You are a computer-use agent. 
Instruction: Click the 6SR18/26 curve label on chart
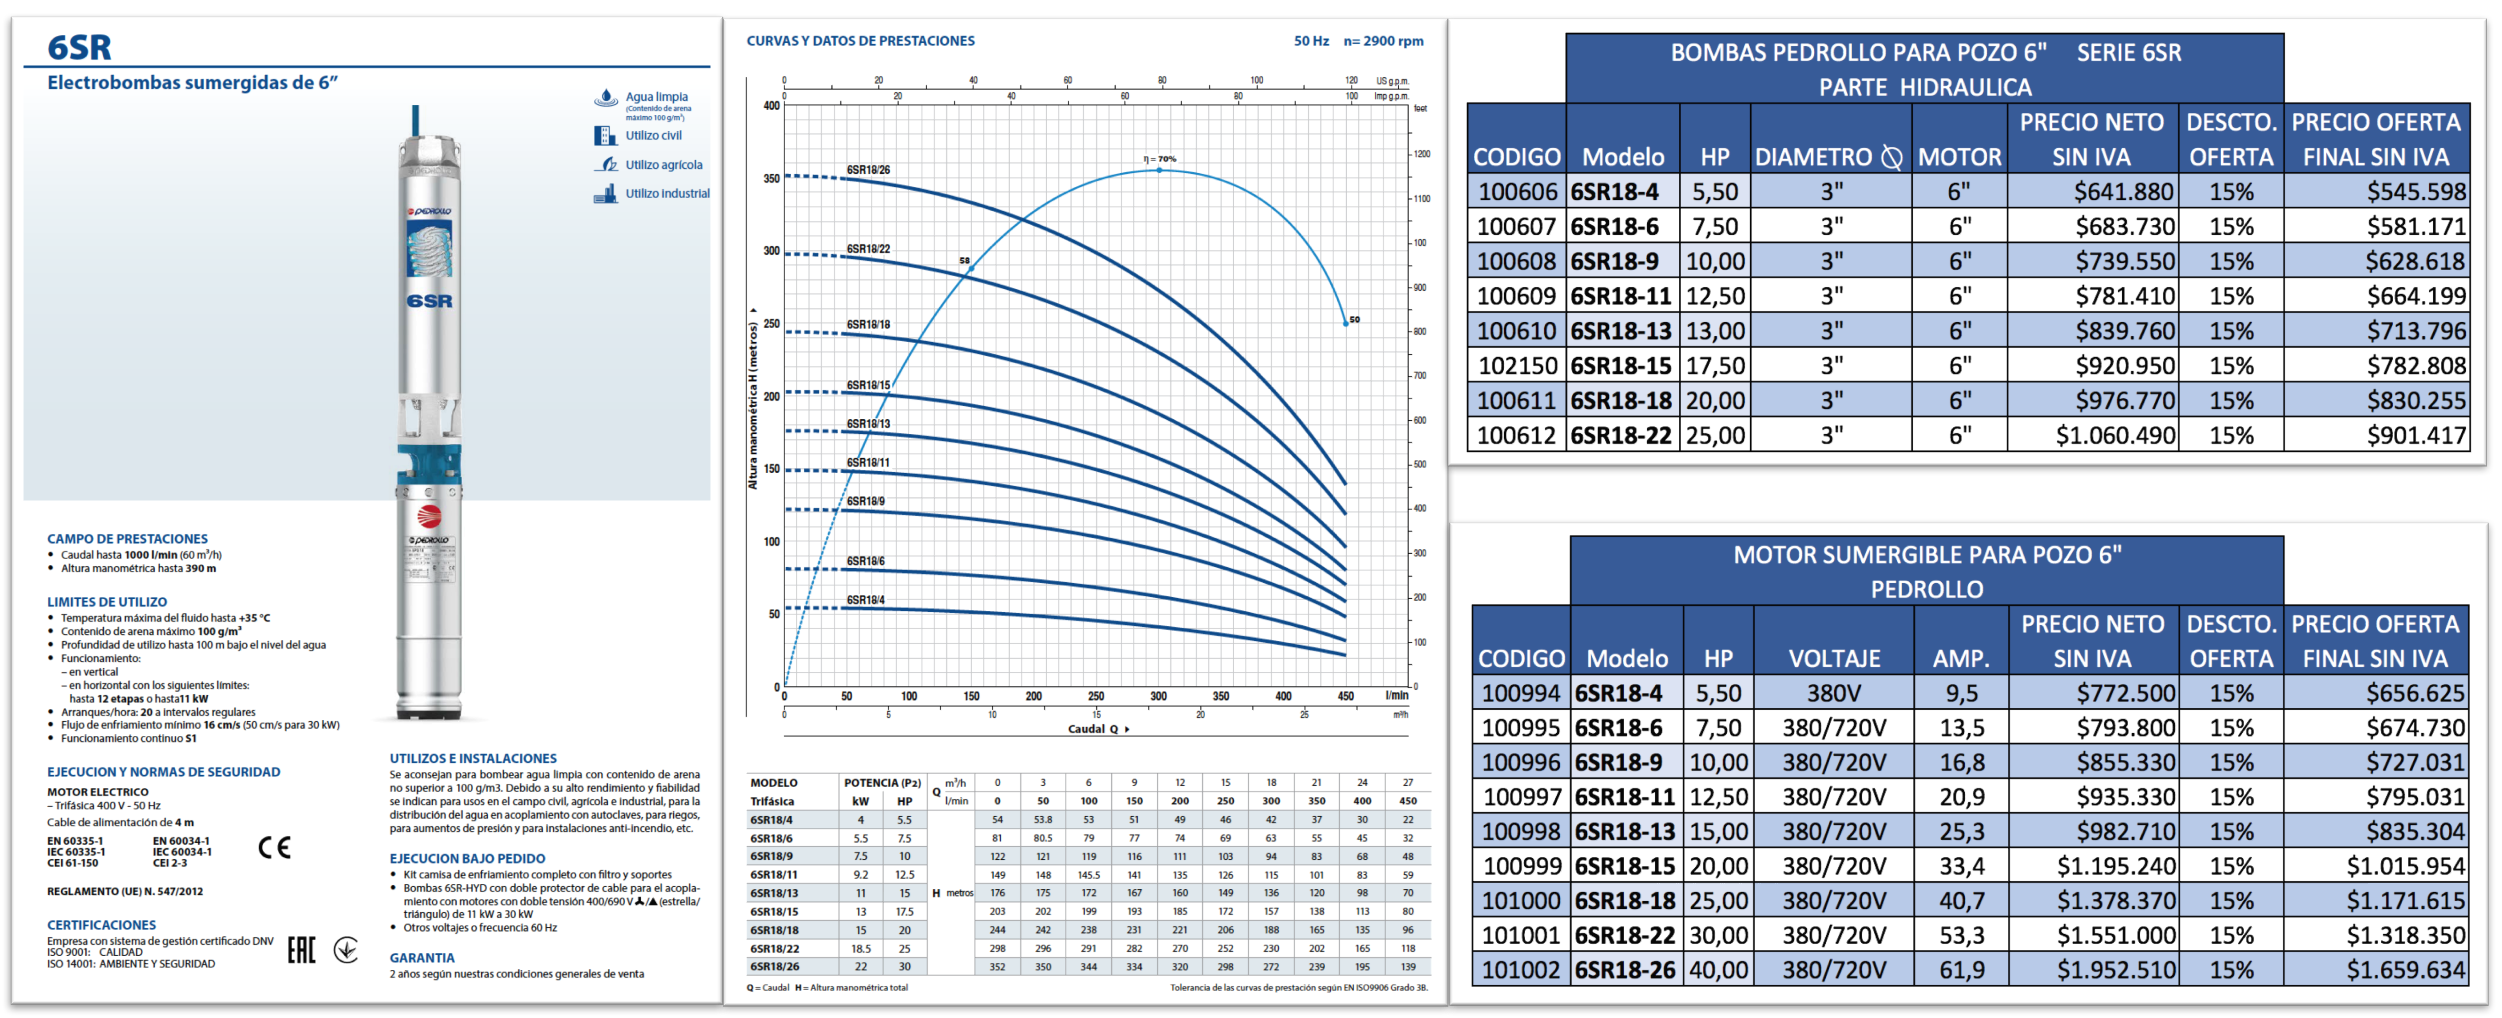coord(868,170)
